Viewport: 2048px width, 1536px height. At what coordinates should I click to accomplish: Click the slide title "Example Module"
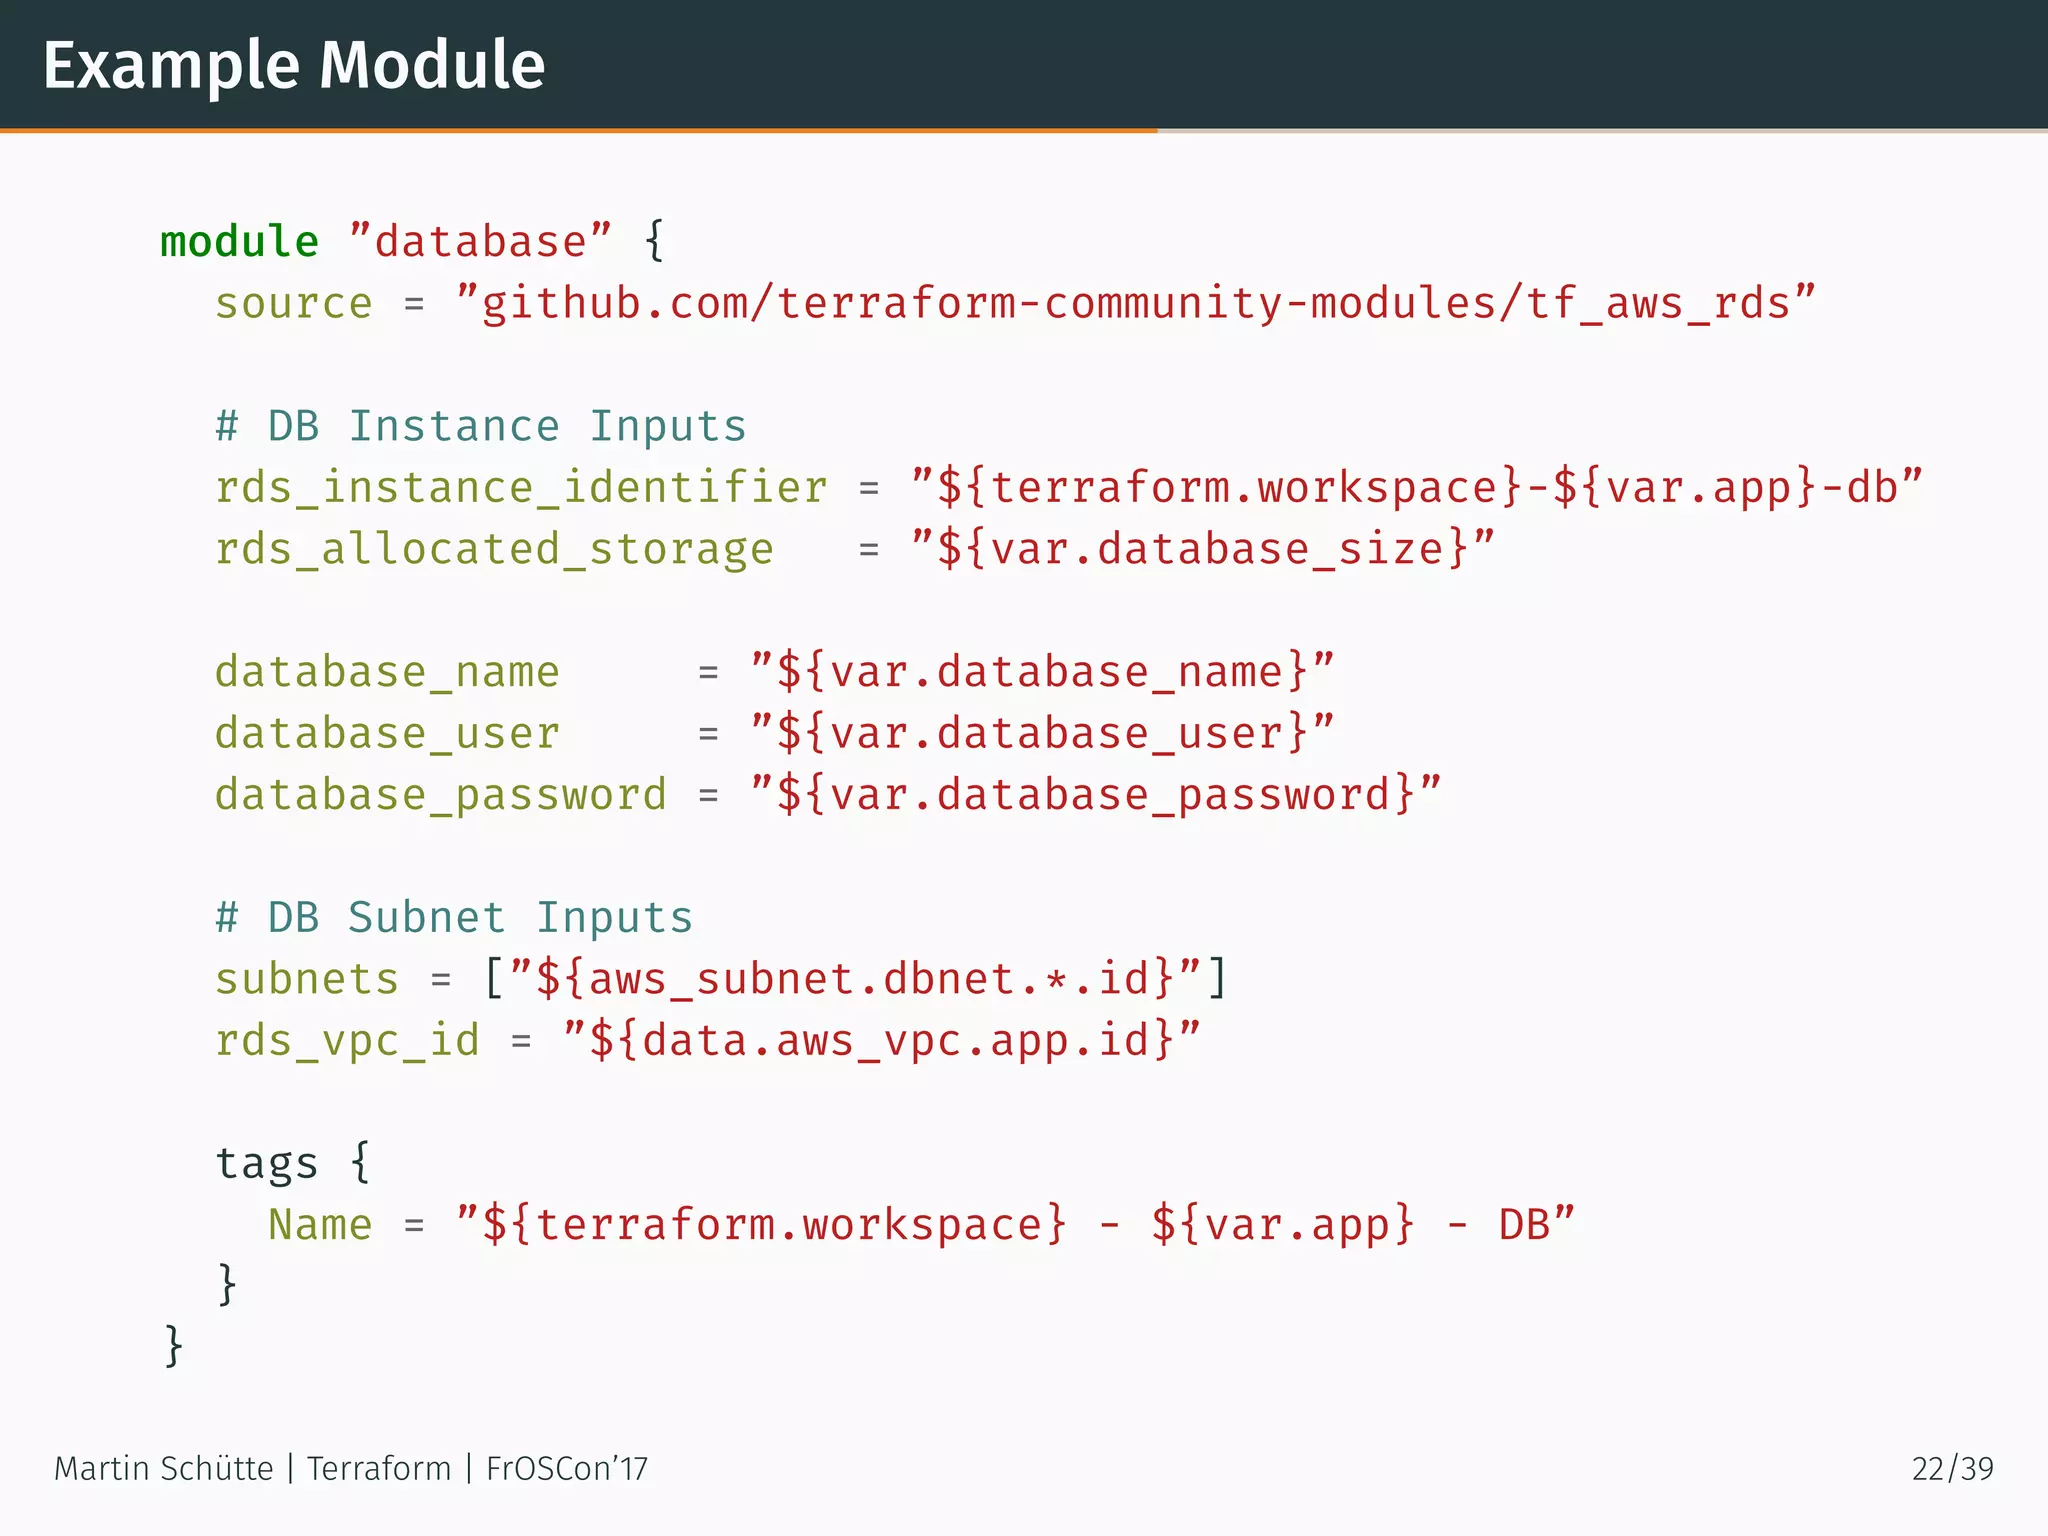click(294, 66)
